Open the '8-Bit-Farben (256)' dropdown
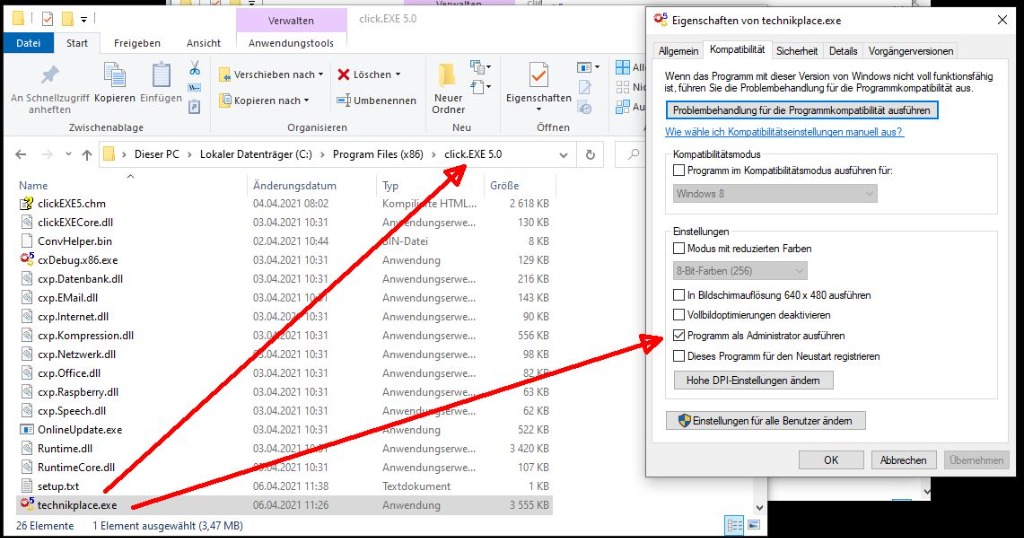Screen dimensions: 1024x538 pos(740,271)
